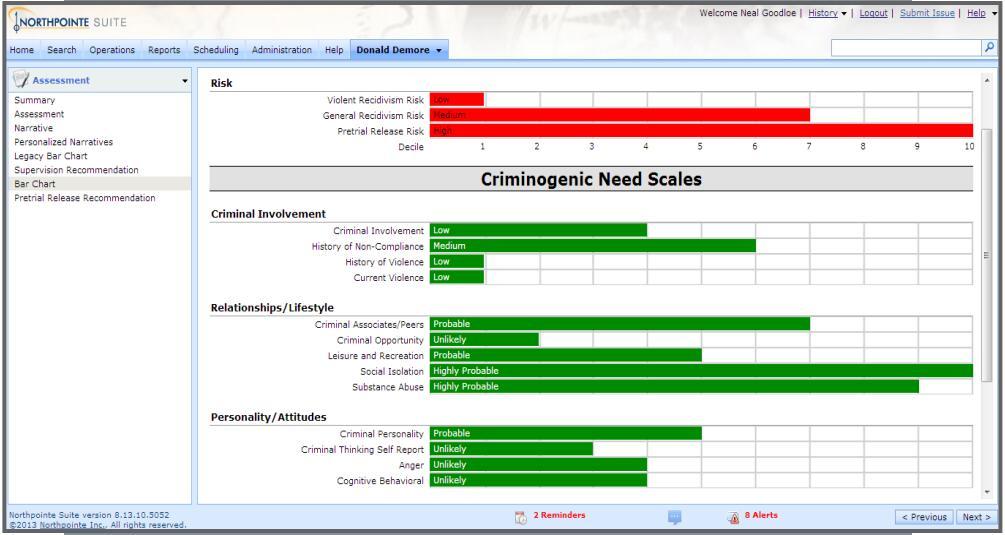Click the Submit Issue link
1005x535 pixels.
(x=927, y=13)
